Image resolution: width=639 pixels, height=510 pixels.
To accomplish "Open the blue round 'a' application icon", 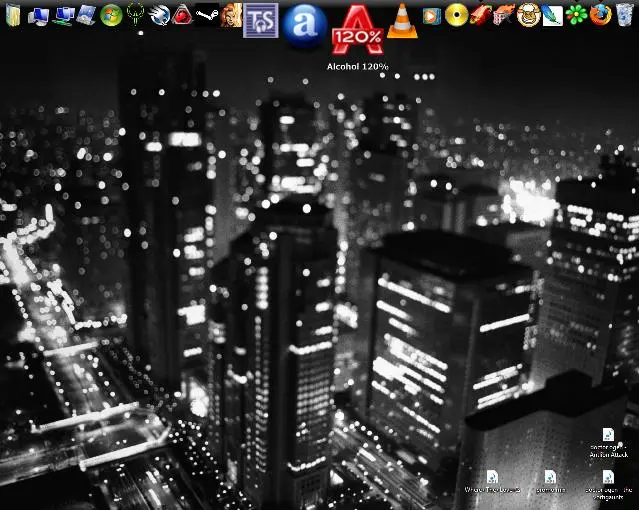I will click(301, 23).
